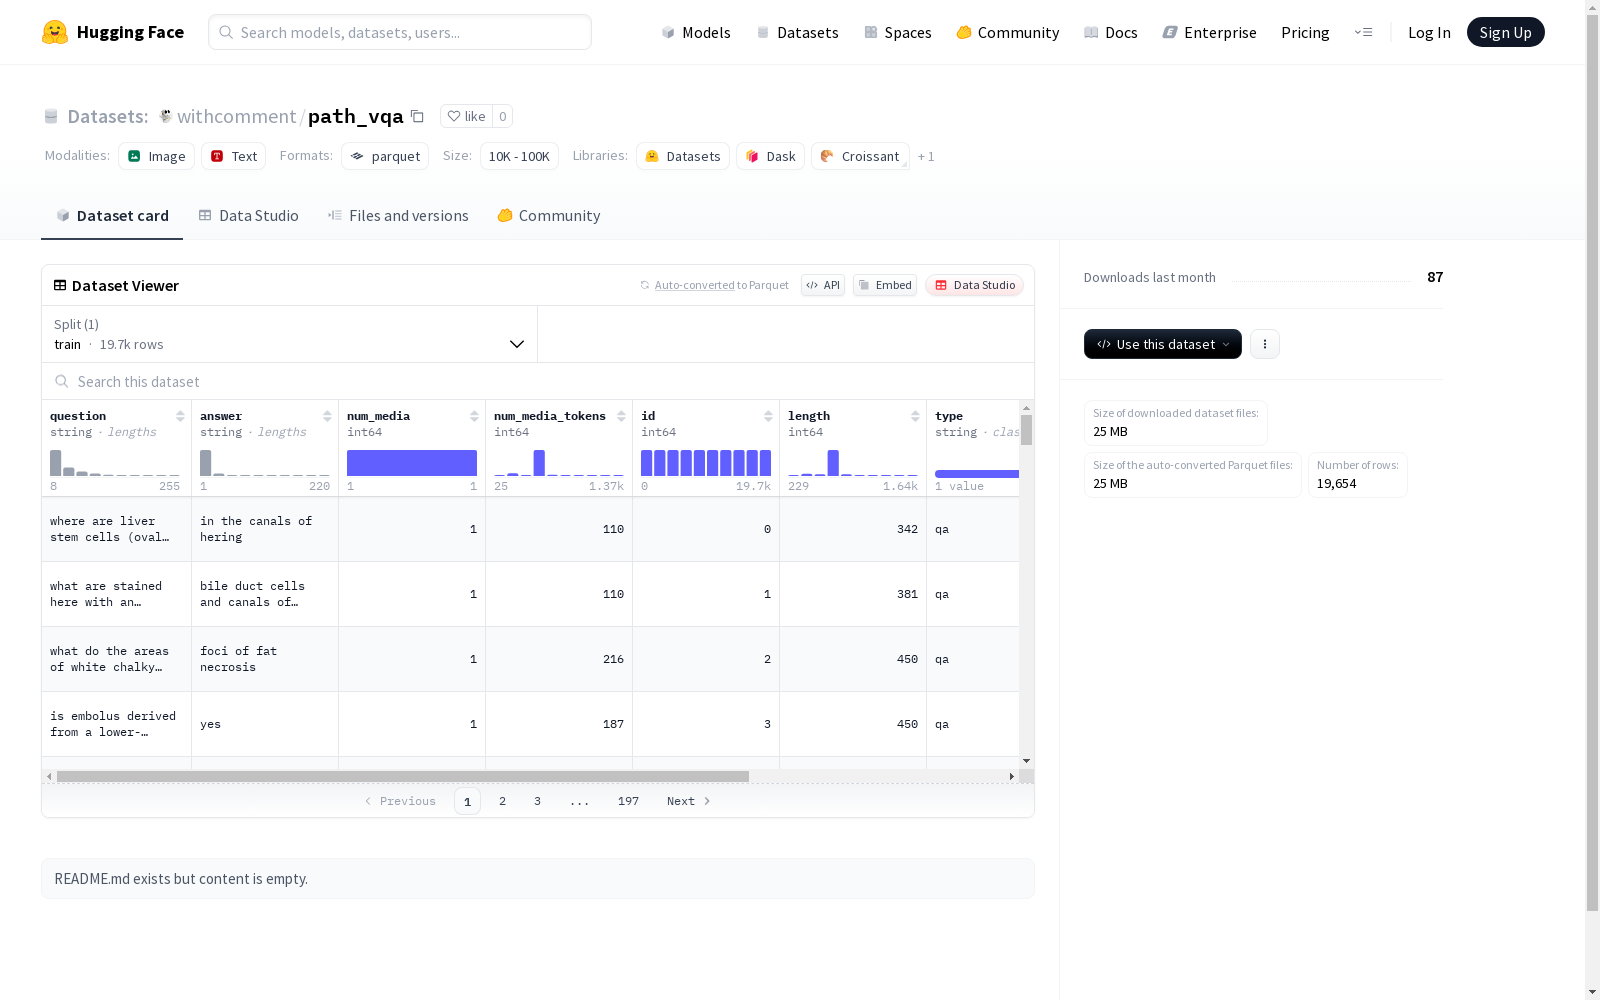Click the like count number

pyautogui.click(x=503, y=116)
